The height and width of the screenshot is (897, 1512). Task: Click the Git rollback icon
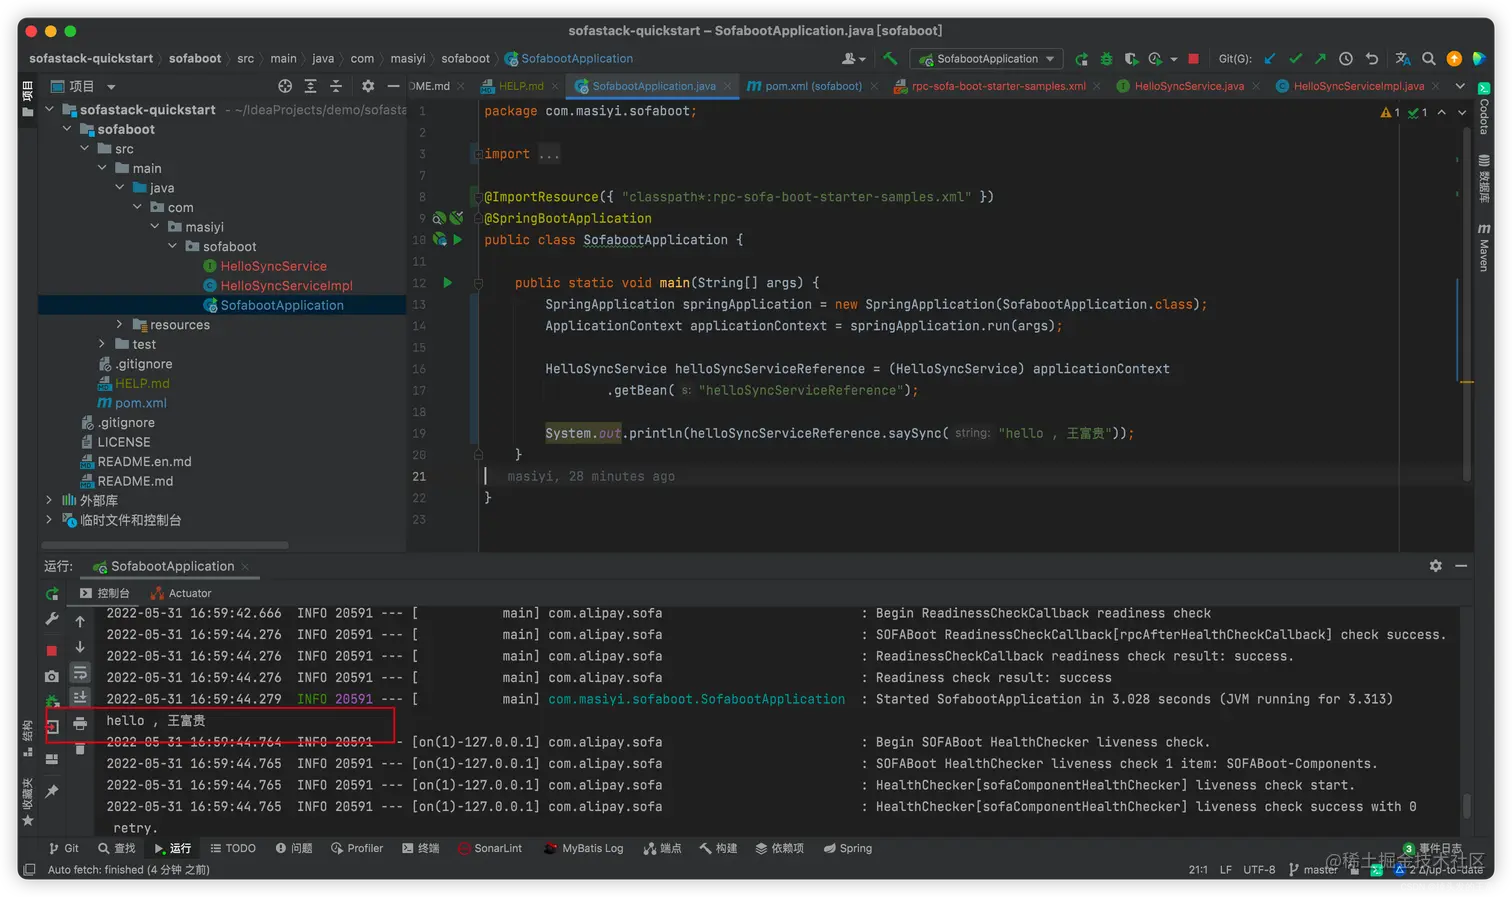click(1371, 59)
